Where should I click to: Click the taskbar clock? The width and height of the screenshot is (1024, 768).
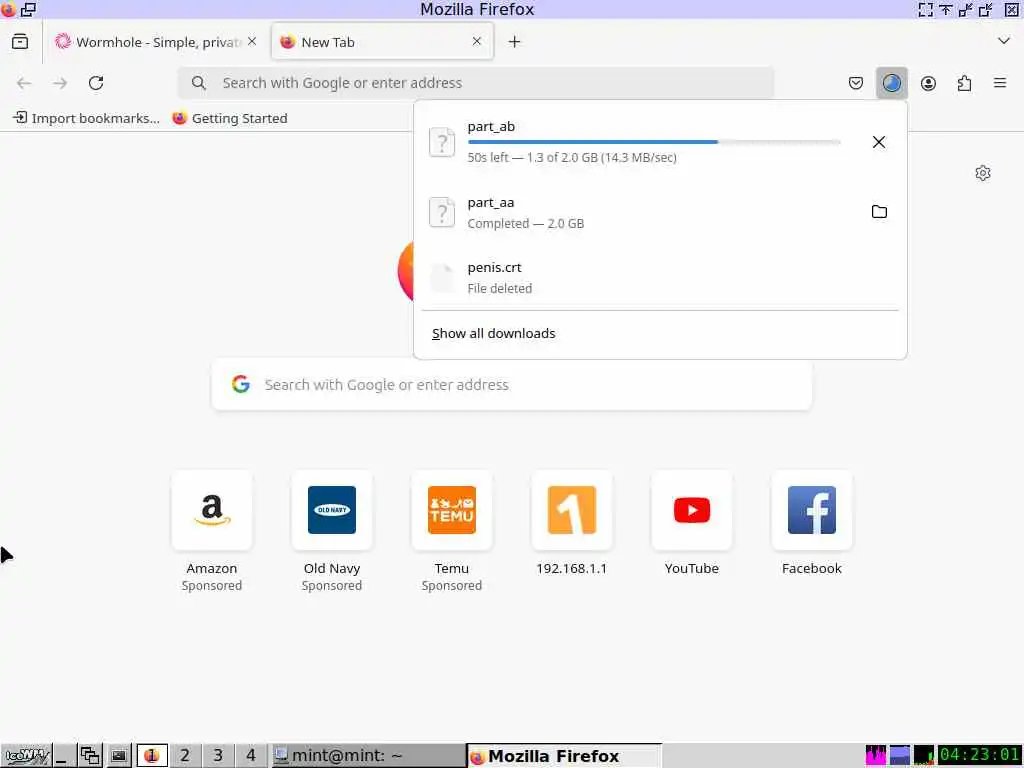979,756
